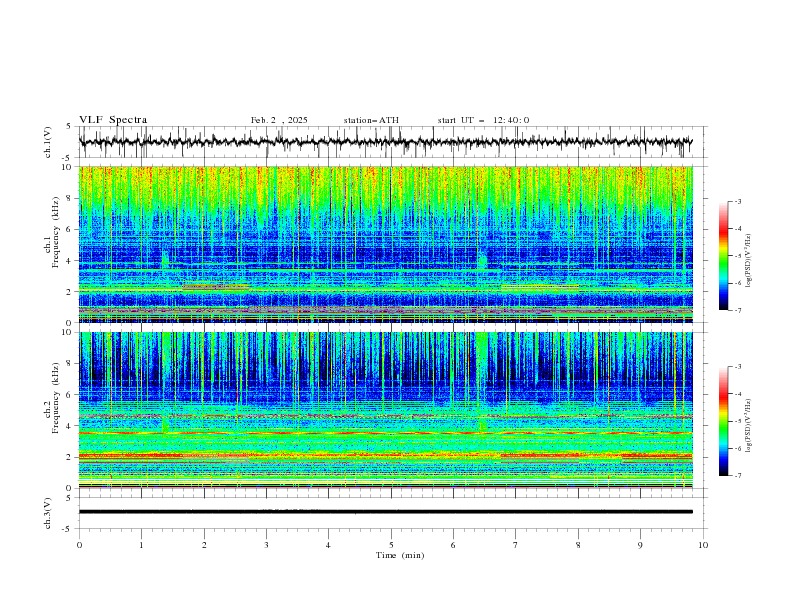
Task: Click the ch.3 flat voltage trace
Action: 385,512
